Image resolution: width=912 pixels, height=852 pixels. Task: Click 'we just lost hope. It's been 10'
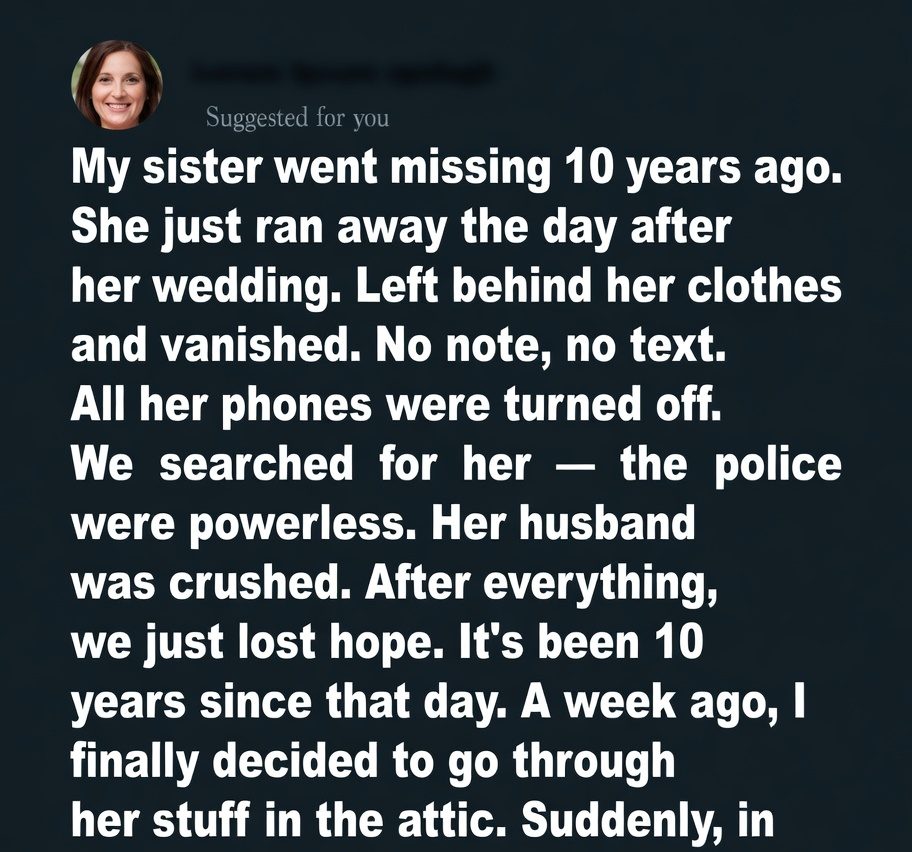coord(388,643)
